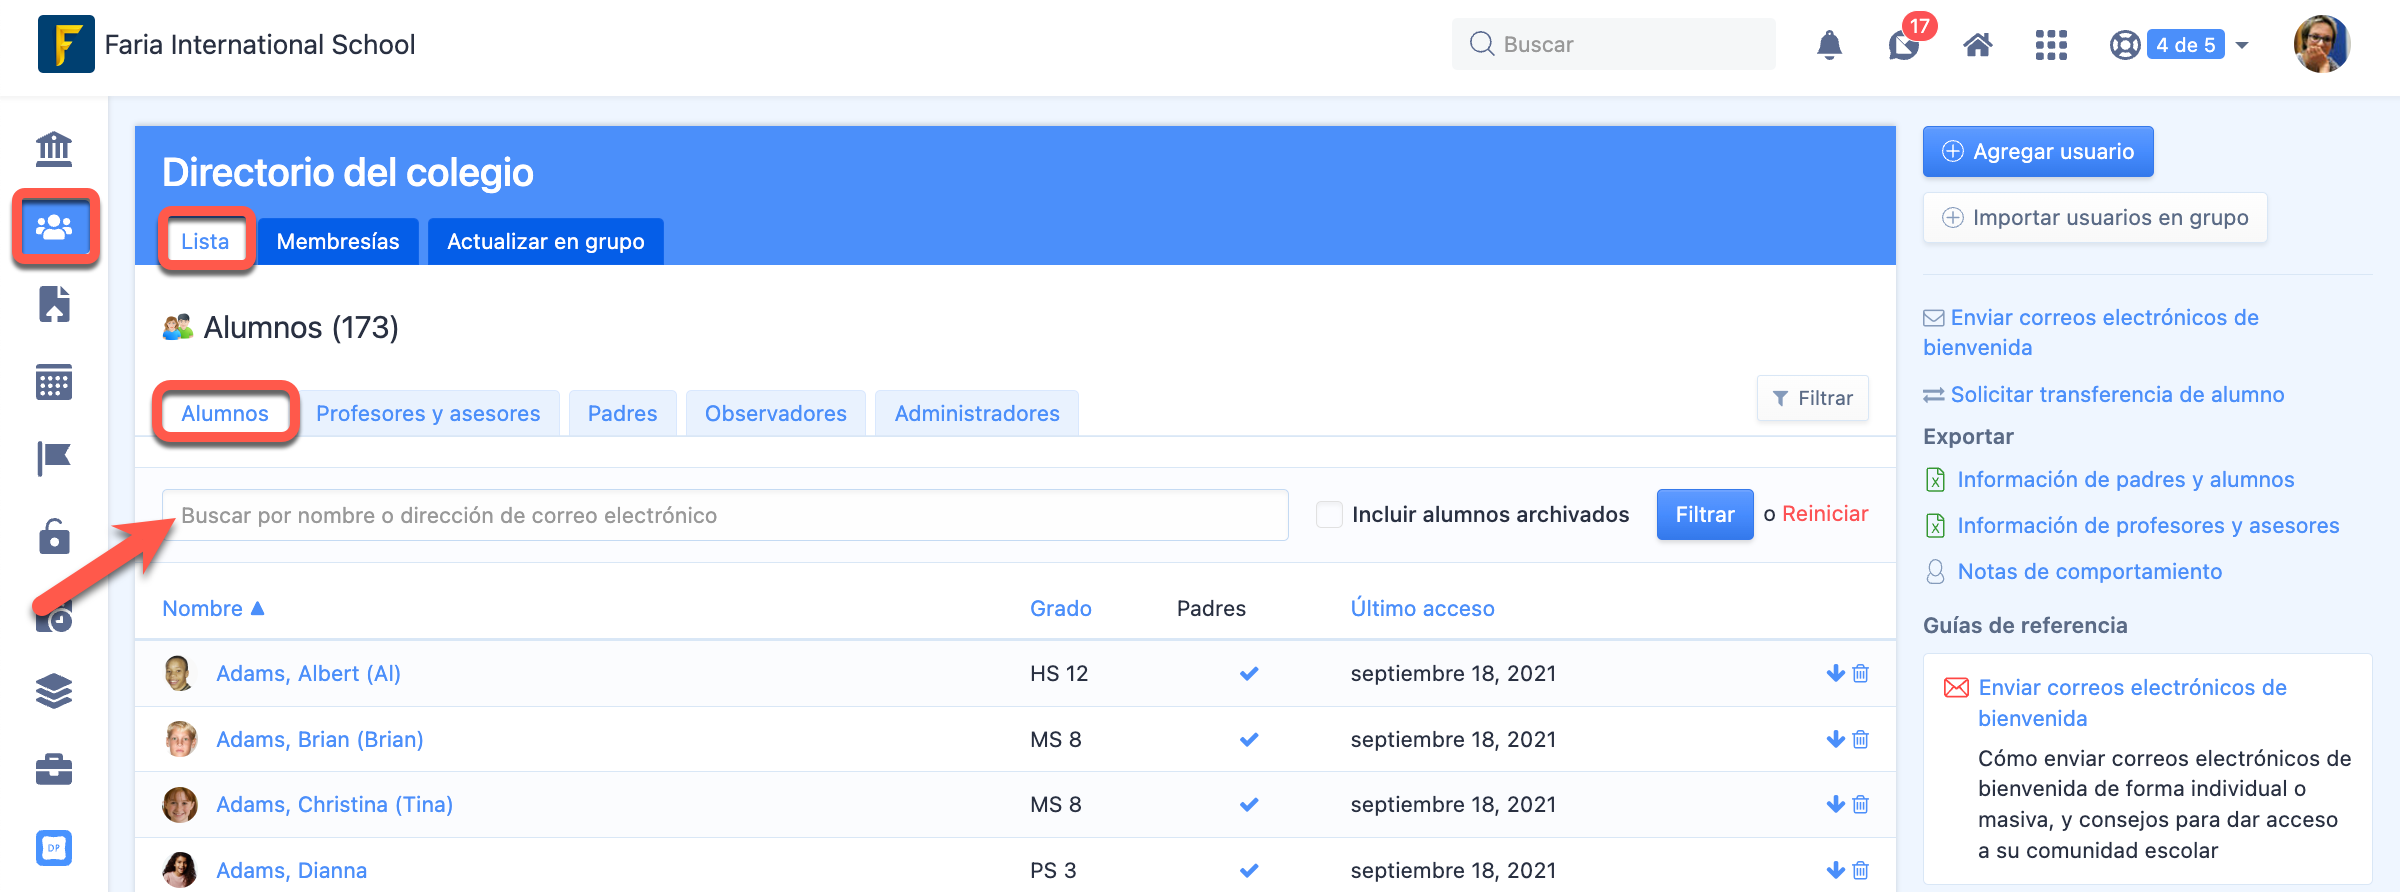Open the apps grid launcher icon
This screenshot has height=892, width=2400.
2051,45
